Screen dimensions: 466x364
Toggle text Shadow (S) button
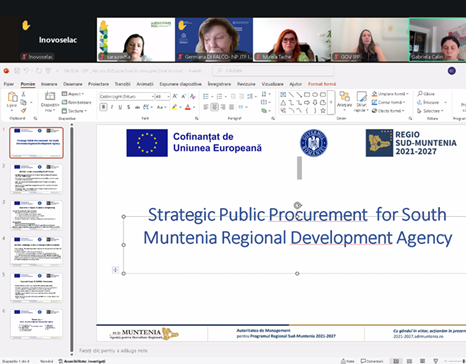point(128,107)
